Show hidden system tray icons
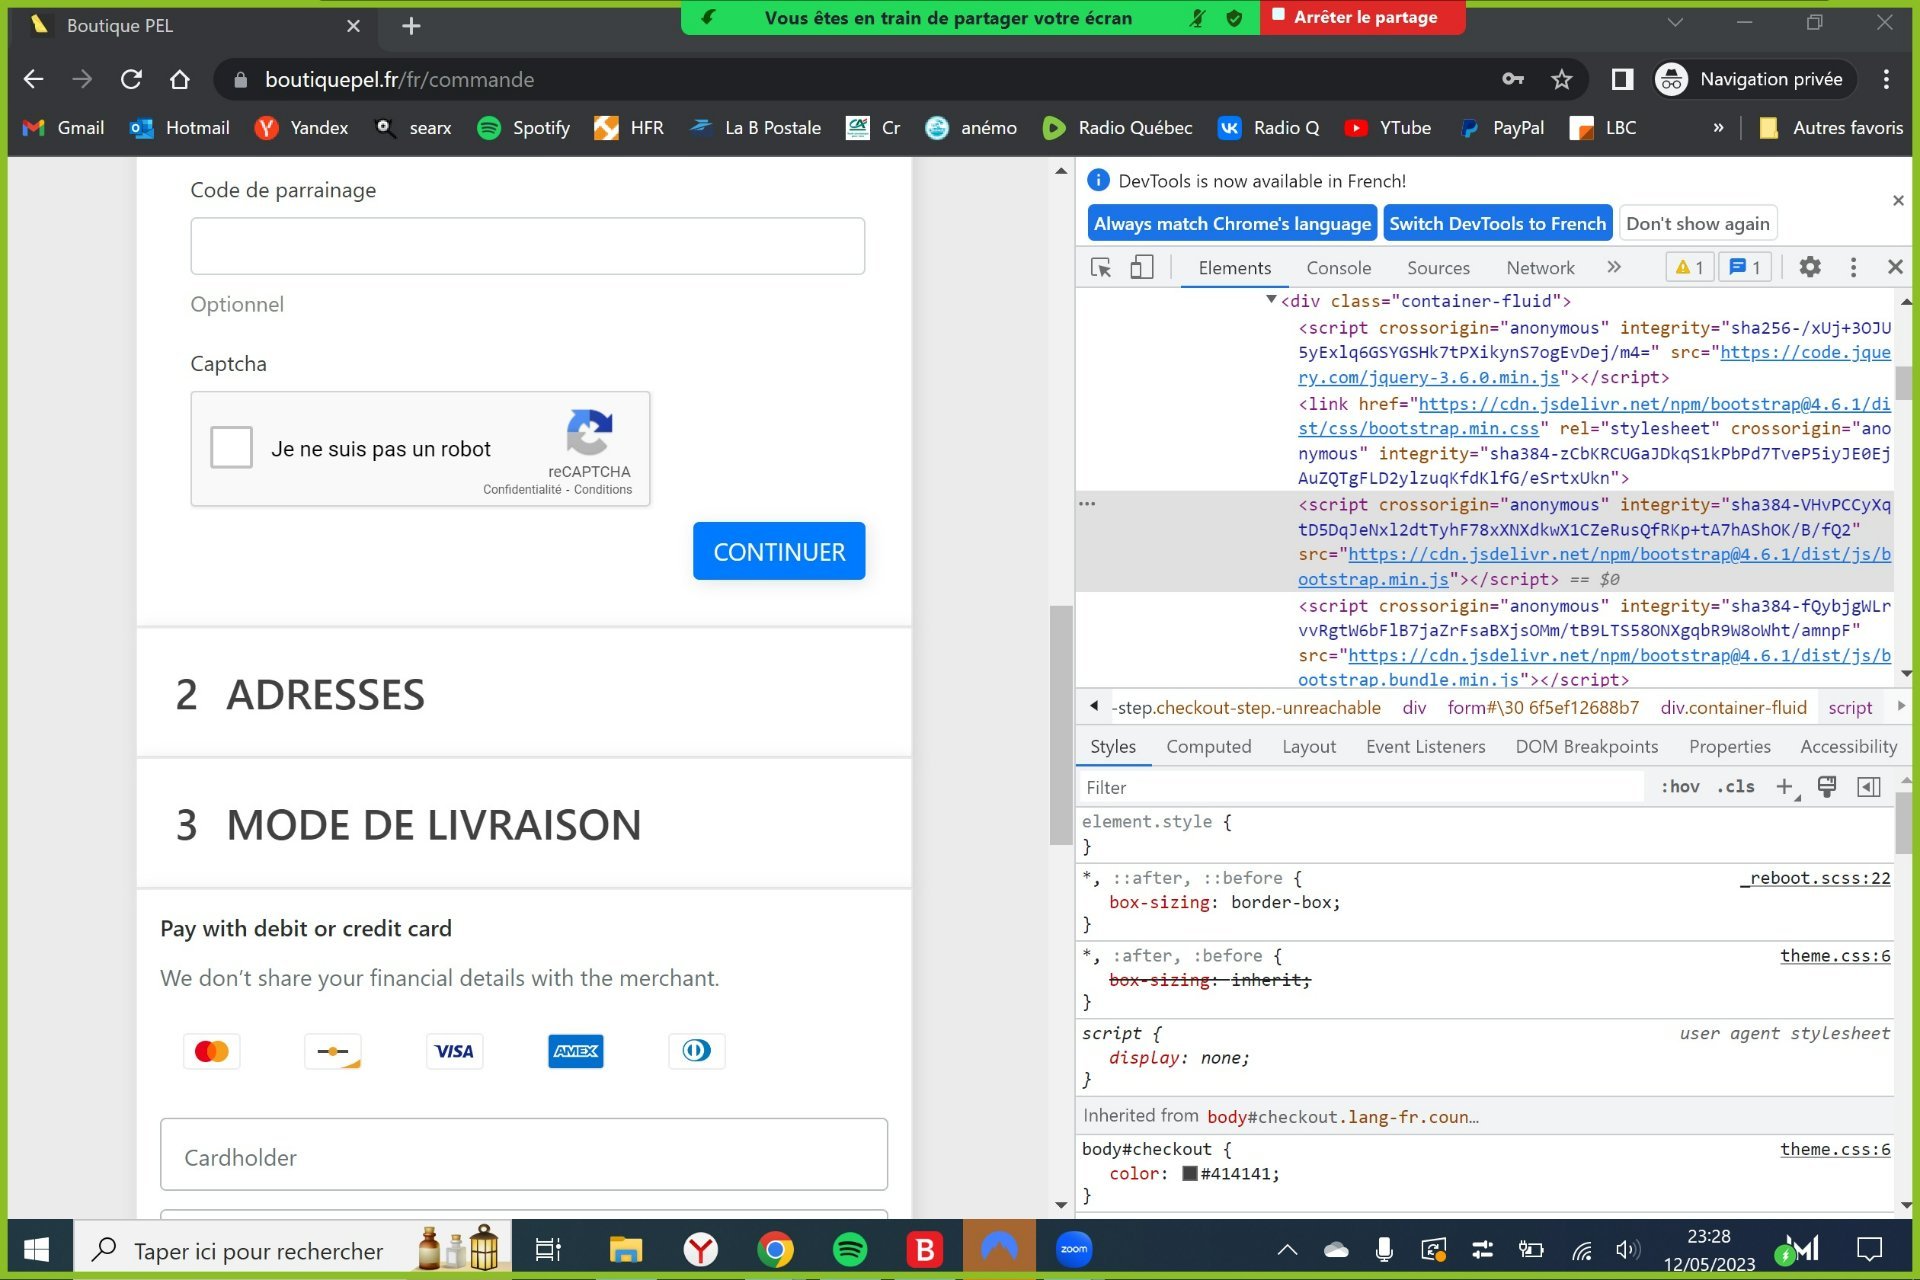This screenshot has width=1920, height=1280. point(1287,1249)
